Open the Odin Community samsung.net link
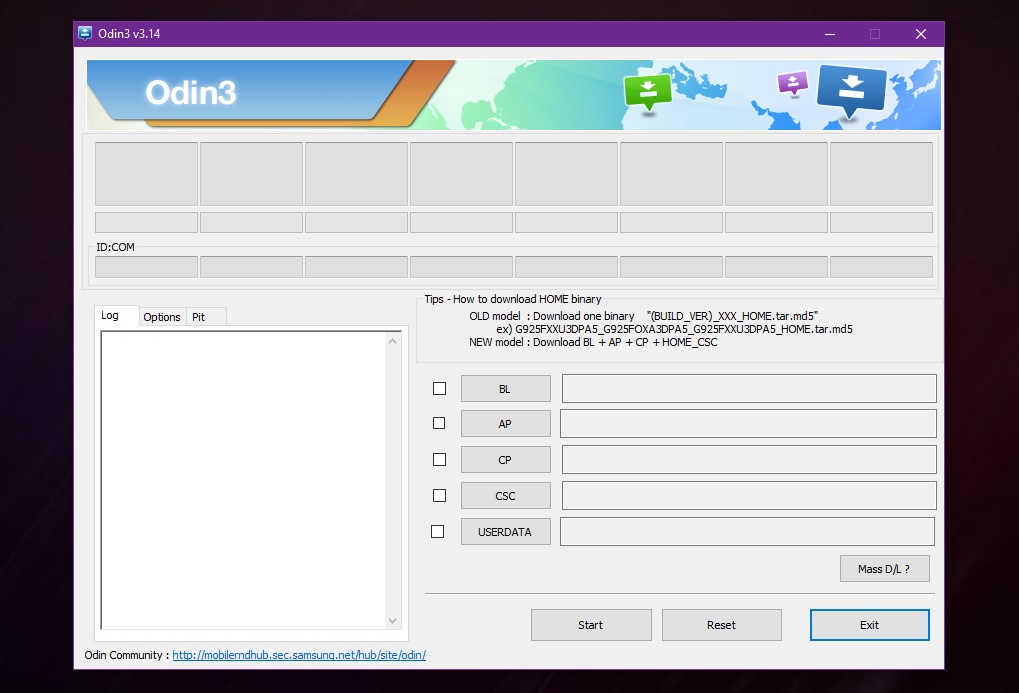The width and height of the screenshot is (1019, 693). [299, 655]
